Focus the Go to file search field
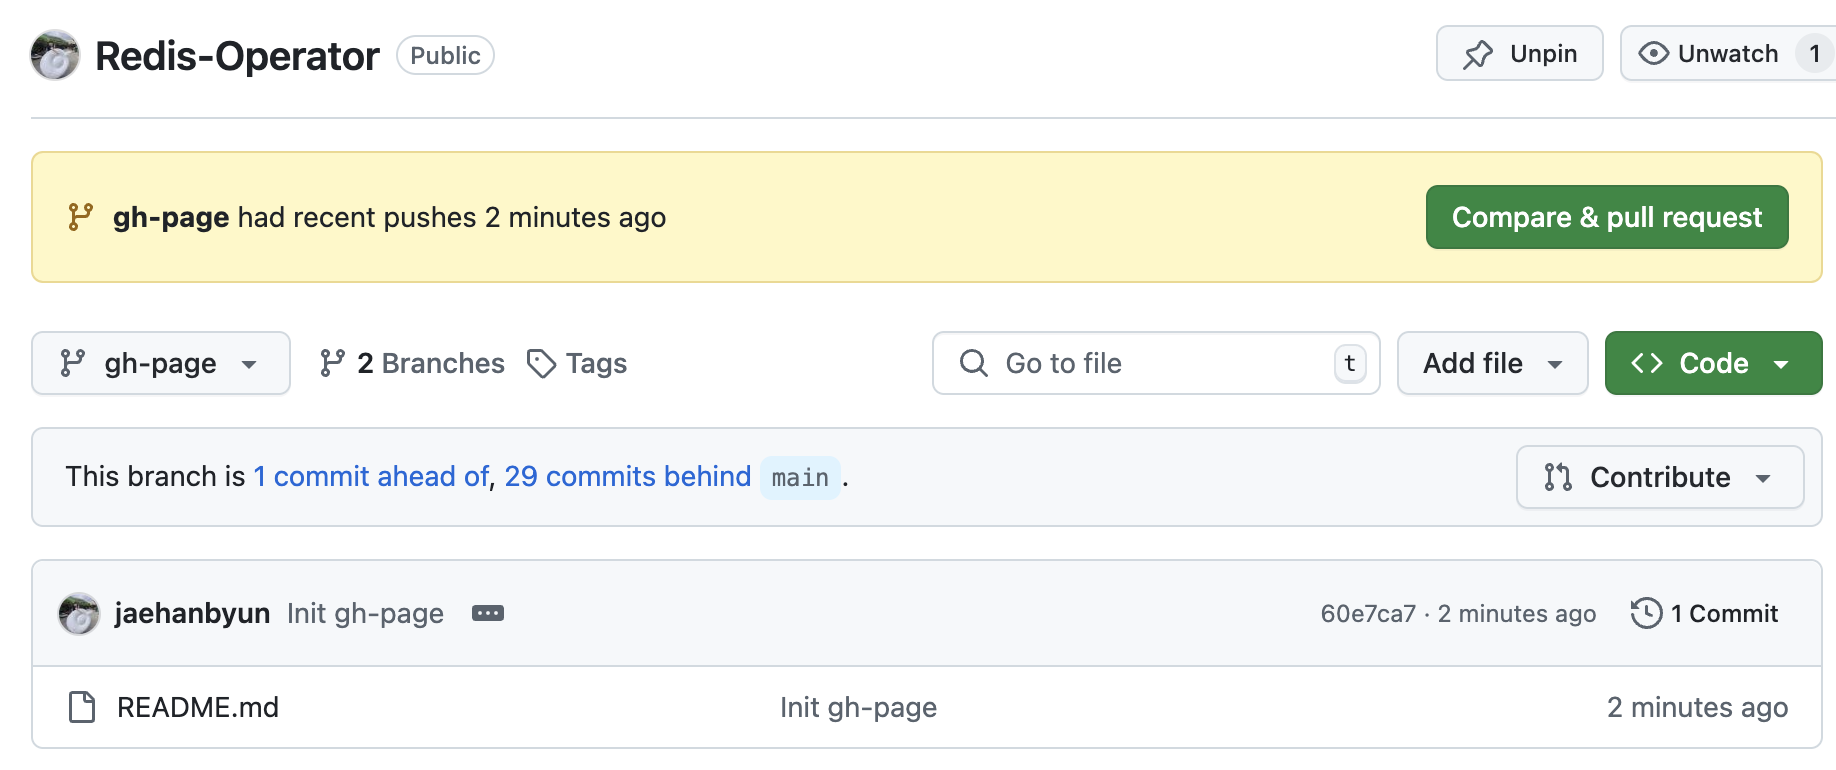The width and height of the screenshot is (1836, 770). [1156, 363]
